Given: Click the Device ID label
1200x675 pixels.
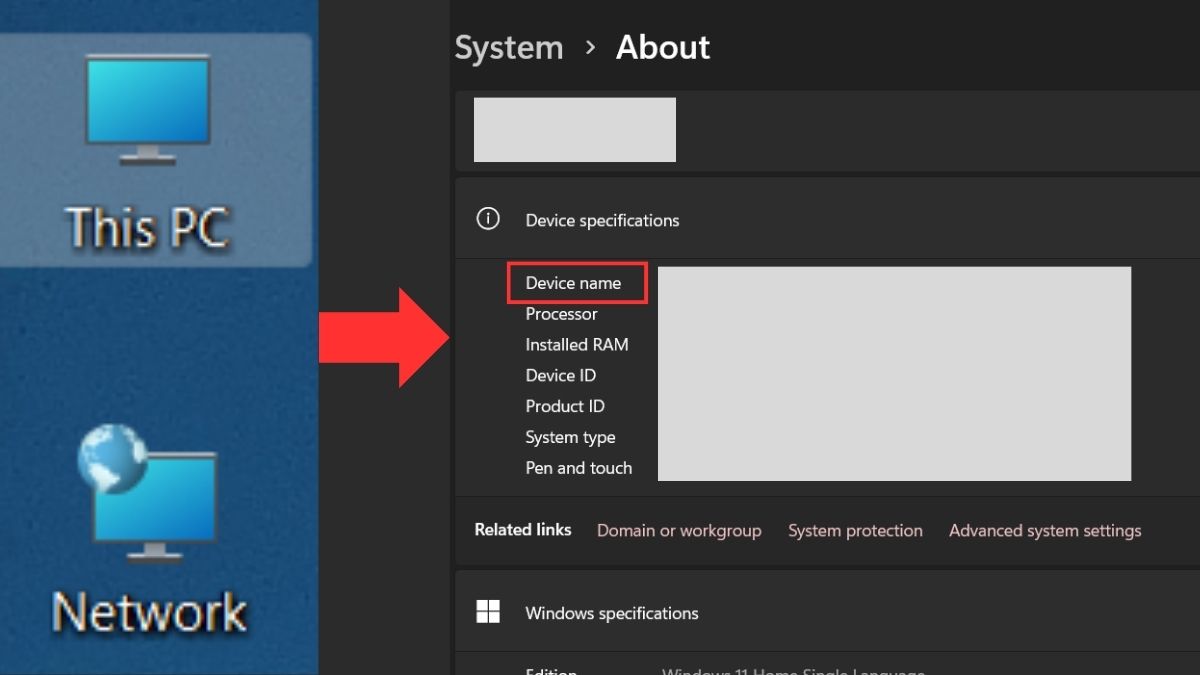Looking at the screenshot, I should [561, 375].
